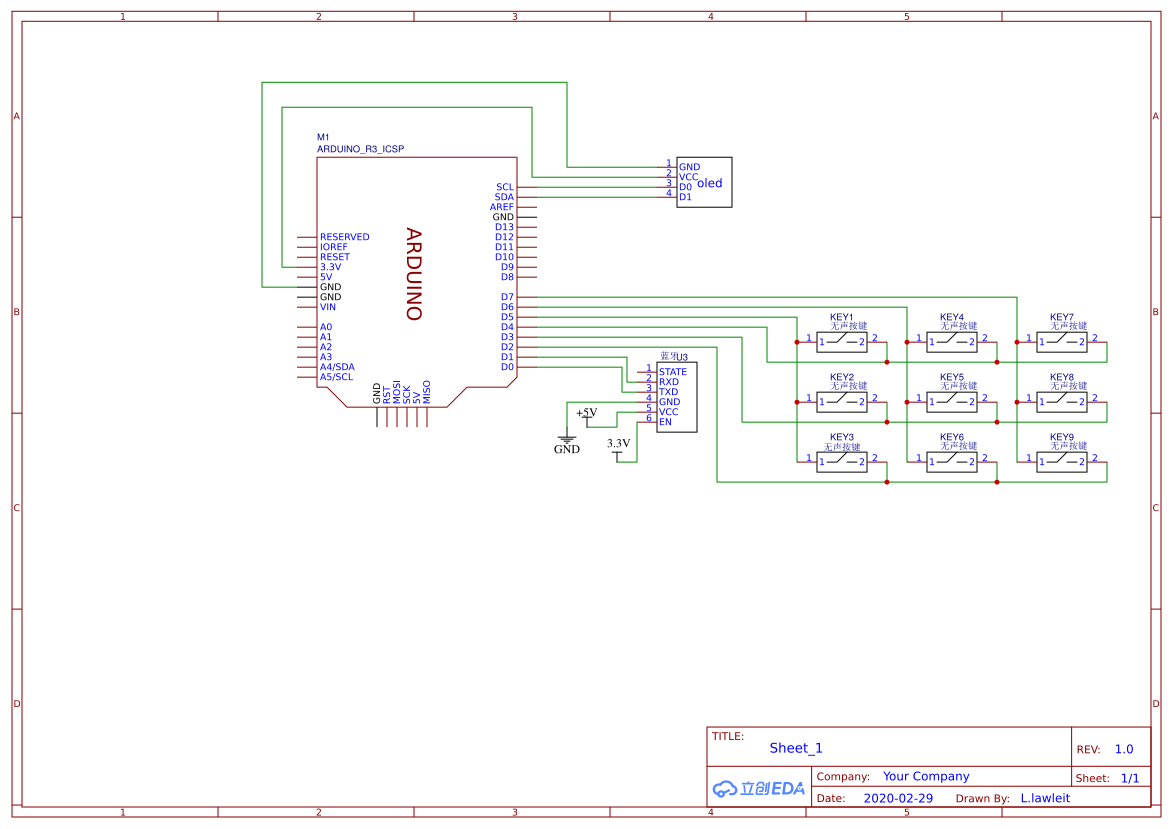Click the 立创EDA logo in title block
Screen dimensions: 1171x829
[x=758, y=788]
